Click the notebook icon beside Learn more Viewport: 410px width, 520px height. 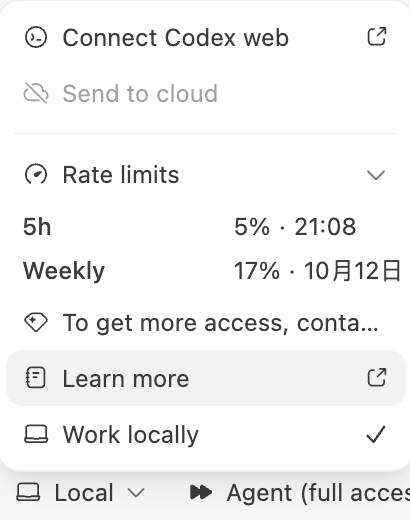tap(35, 378)
